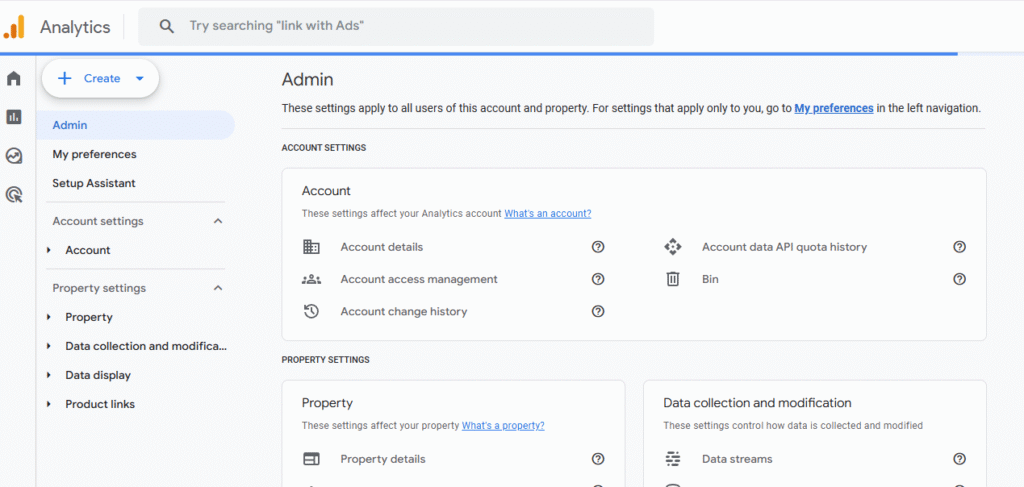This screenshot has width=1024, height=487.
Task: Click the Google Analytics logo icon
Action: 14,27
